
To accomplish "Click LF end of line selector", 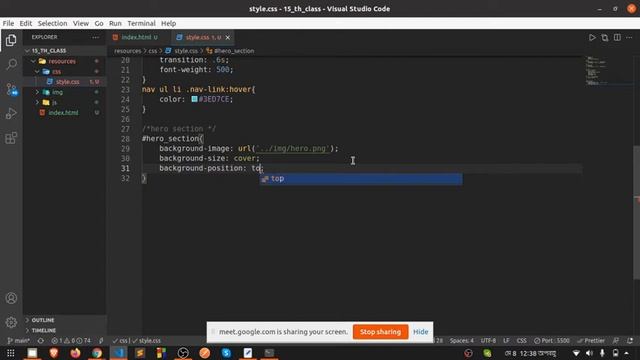I will (x=506, y=340).
